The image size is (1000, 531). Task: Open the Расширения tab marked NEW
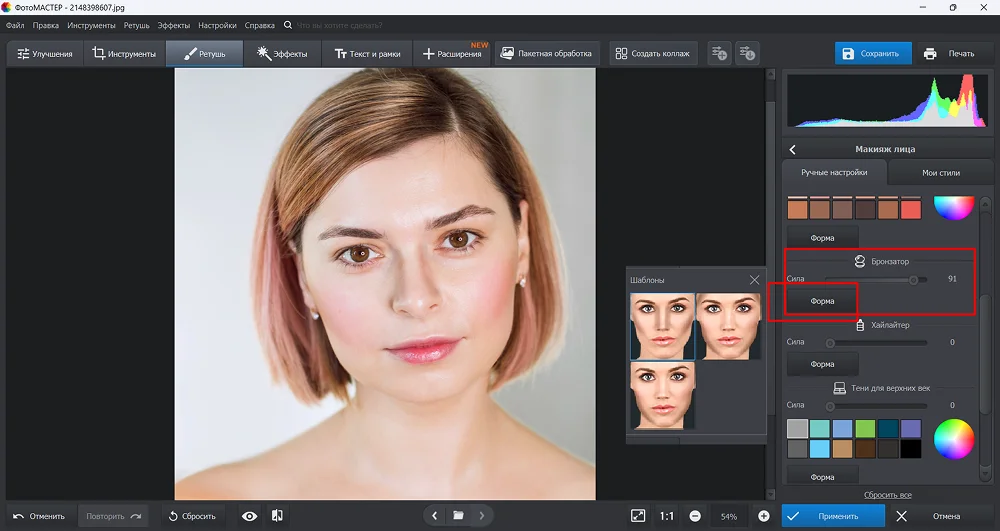(452, 54)
